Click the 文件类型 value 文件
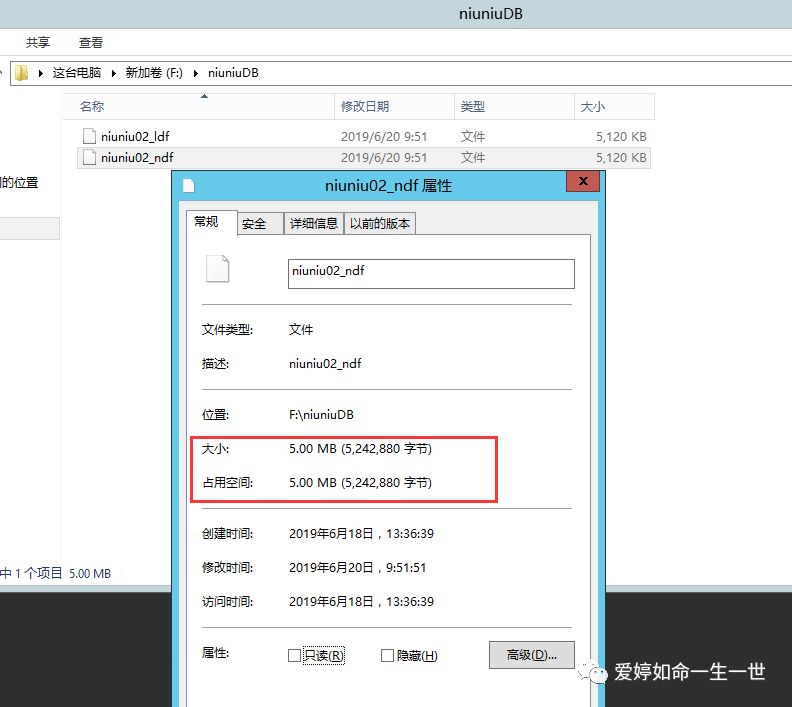This screenshot has height=707, width=792. tap(301, 330)
